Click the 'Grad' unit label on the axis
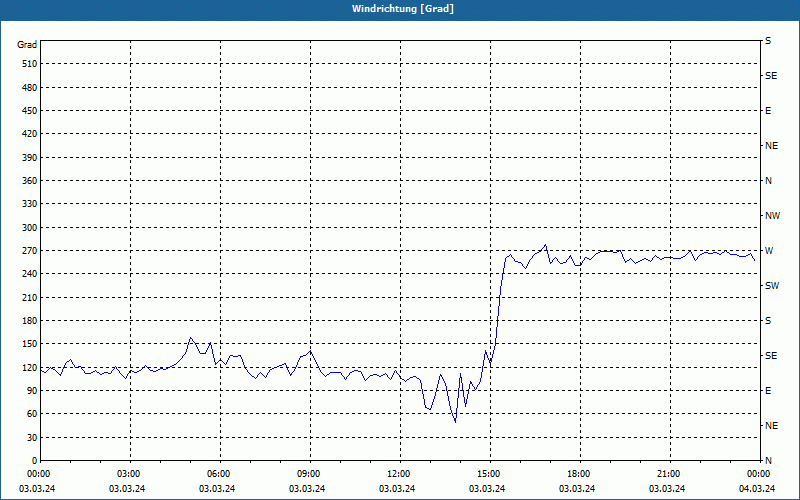The width and height of the screenshot is (800, 500). (x=27, y=45)
